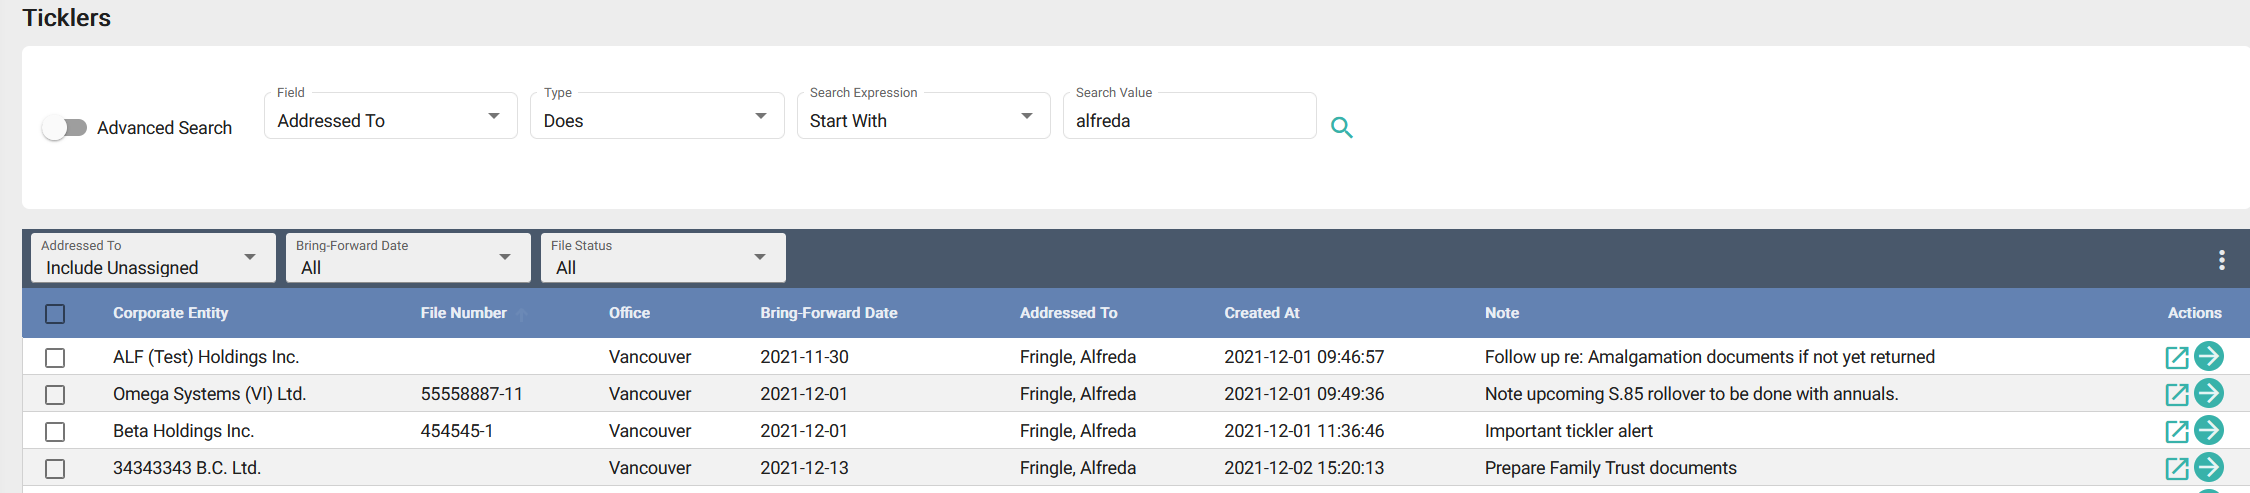Check the select-all header checkbox

(x=55, y=314)
